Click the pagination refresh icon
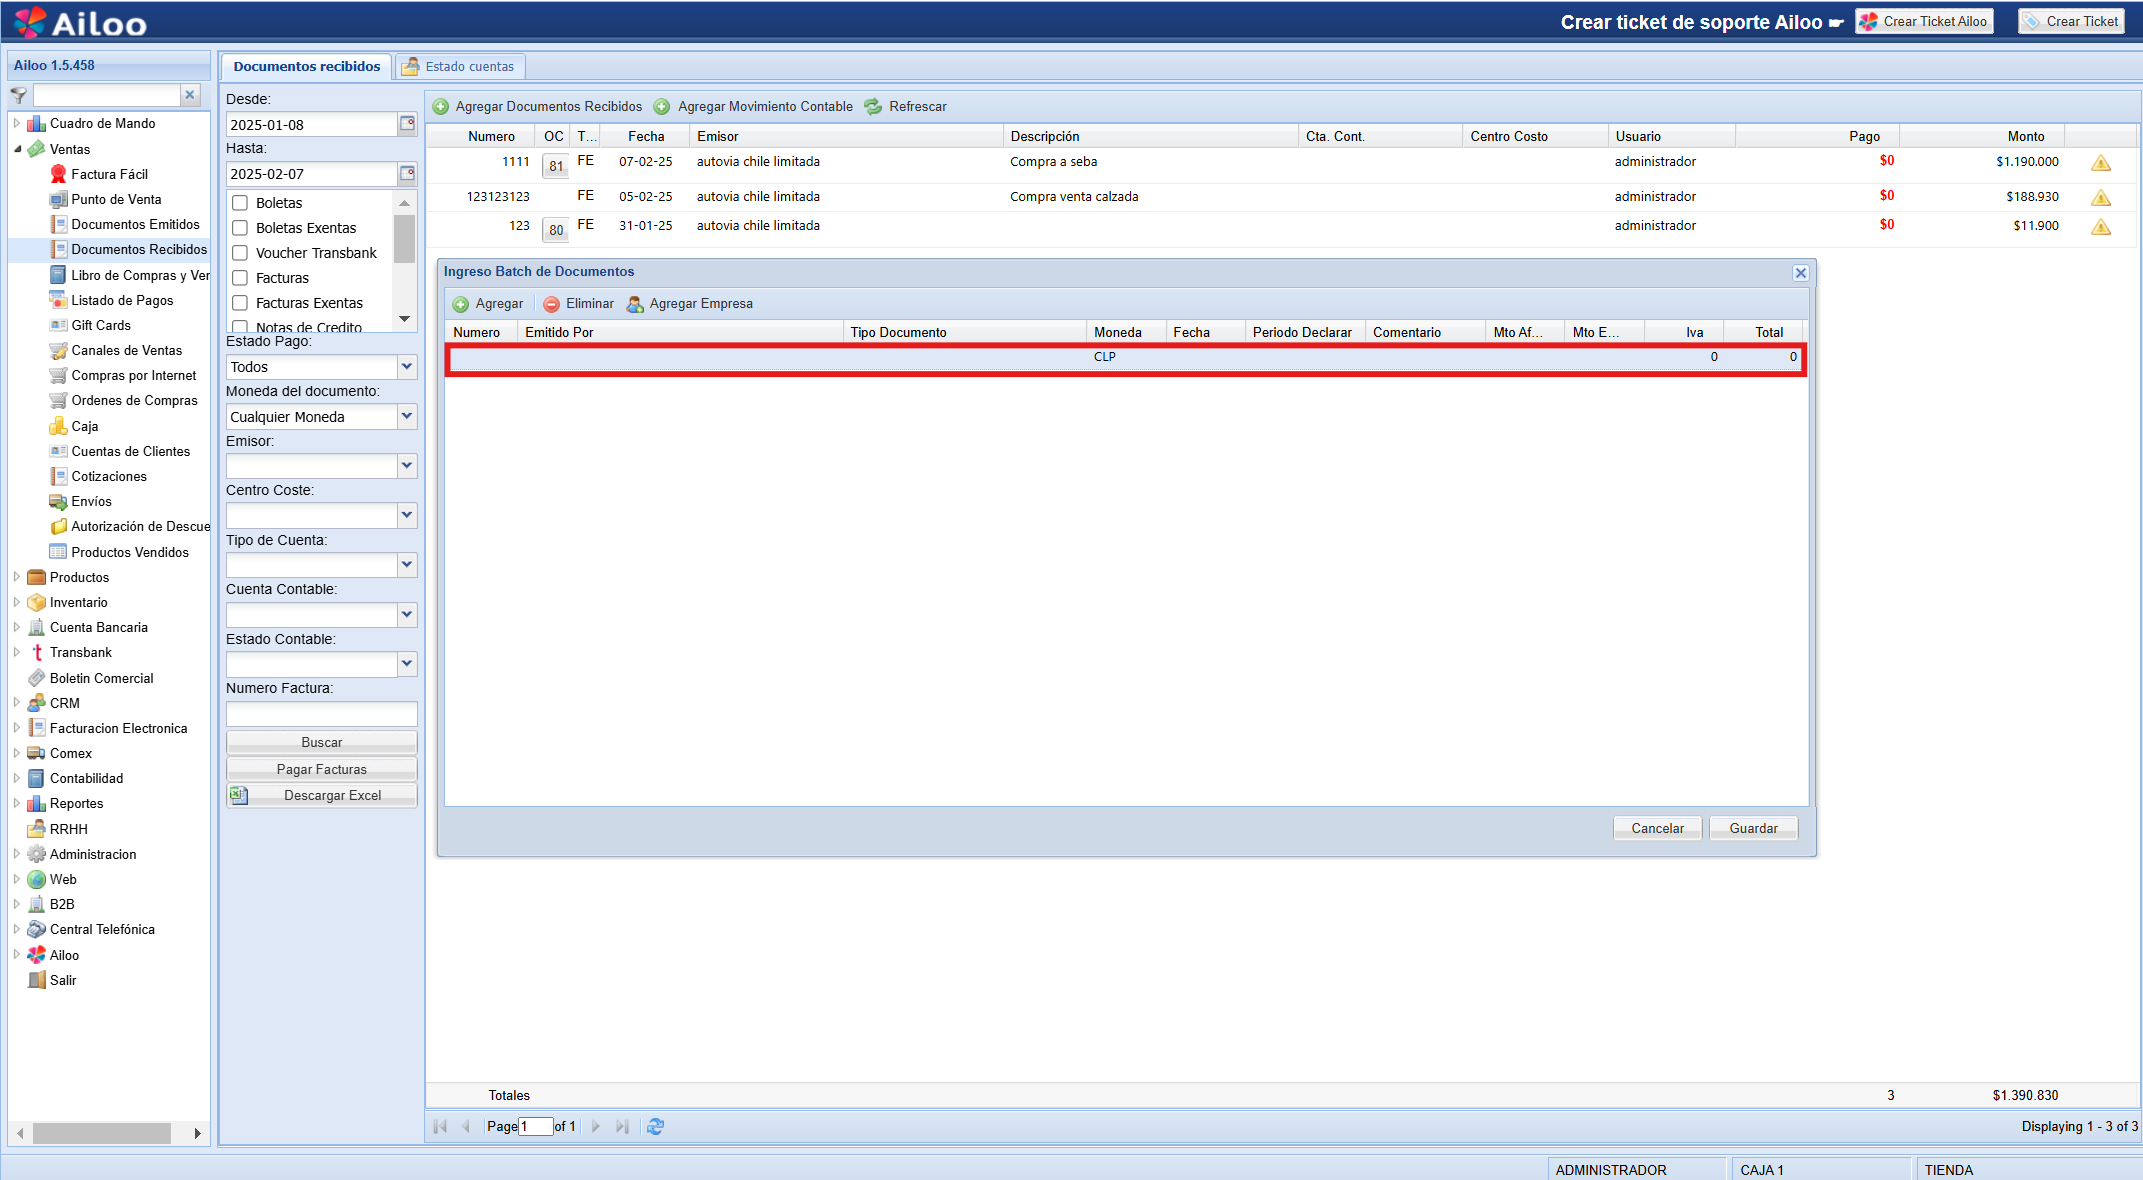 tap(655, 1126)
